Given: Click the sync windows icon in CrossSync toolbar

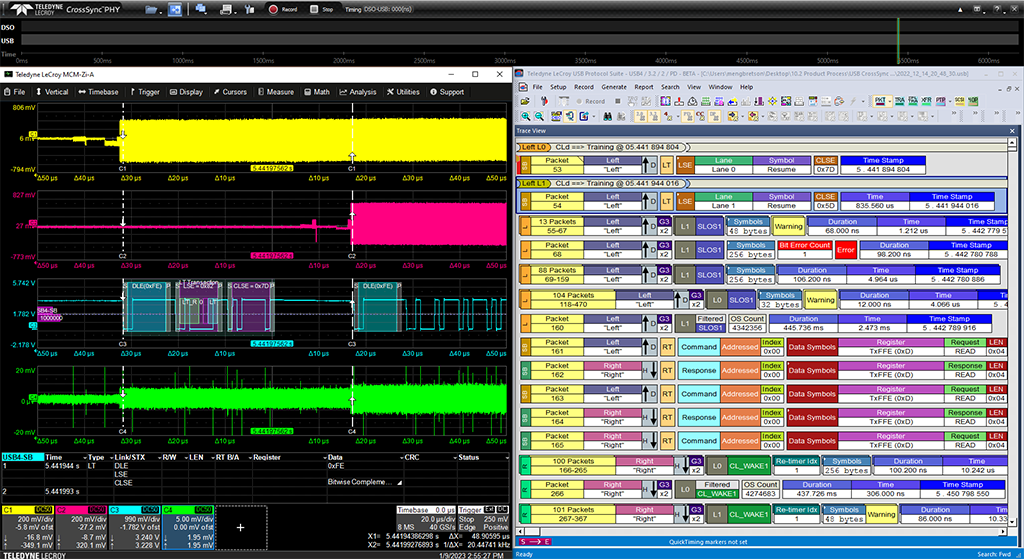Looking at the screenshot, I should [174, 9].
